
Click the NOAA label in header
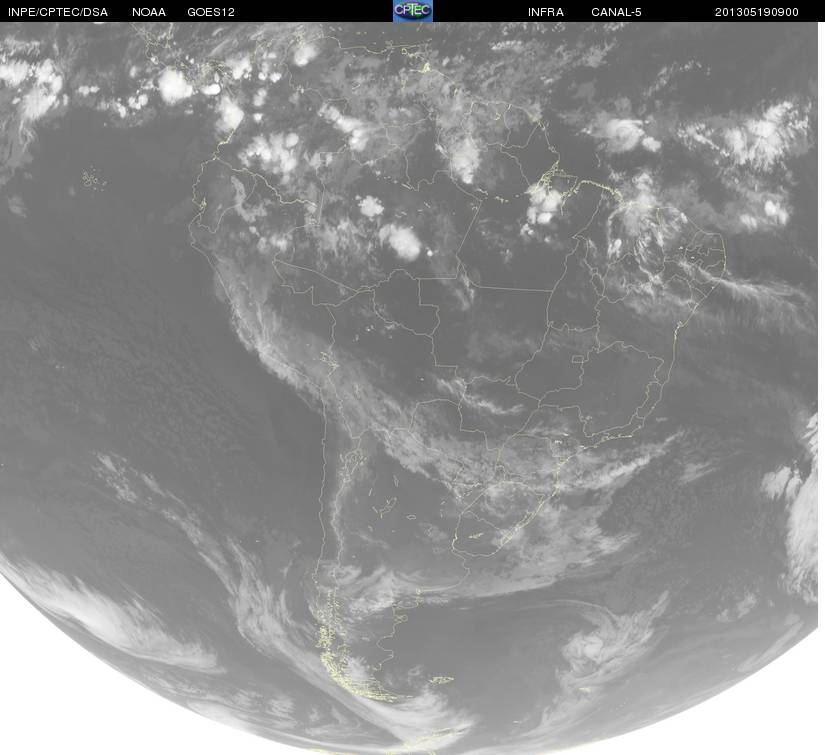pyautogui.click(x=149, y=12)
